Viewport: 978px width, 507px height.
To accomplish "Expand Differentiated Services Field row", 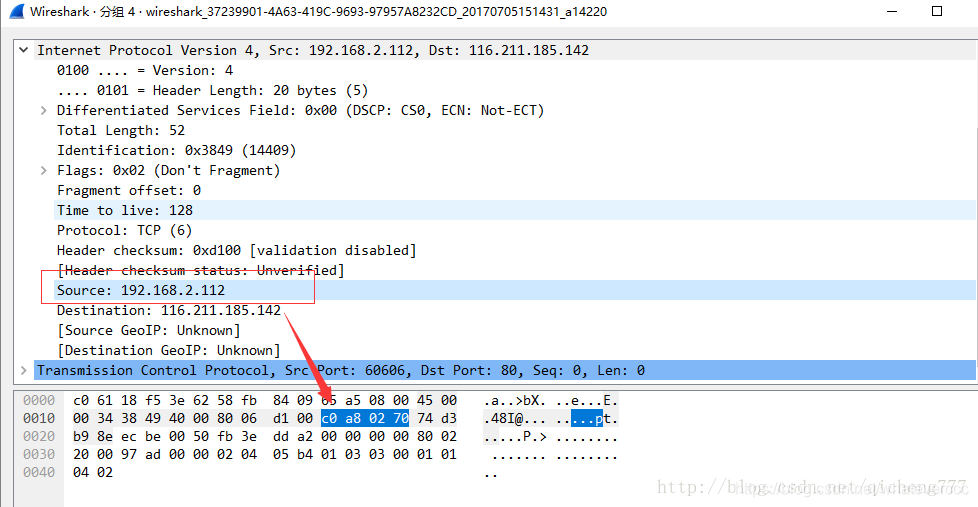I will (x=44, y=110).
